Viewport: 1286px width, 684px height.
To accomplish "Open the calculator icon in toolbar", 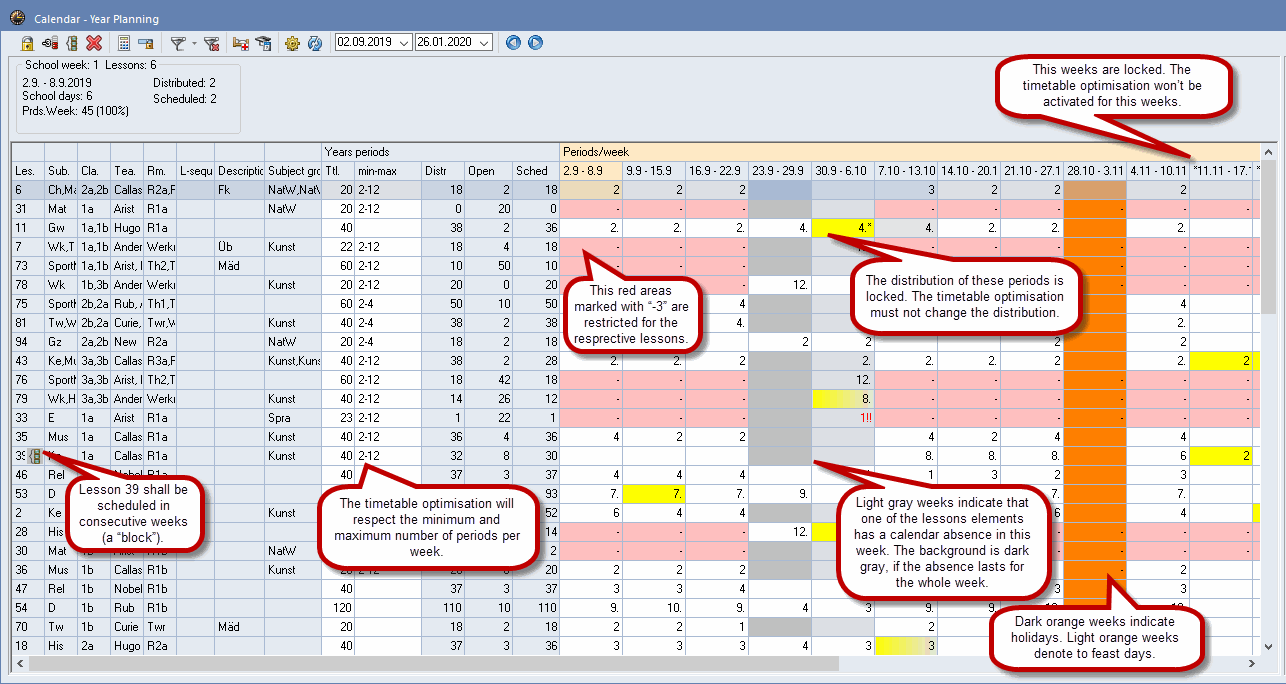I will [x=124, y=43].
